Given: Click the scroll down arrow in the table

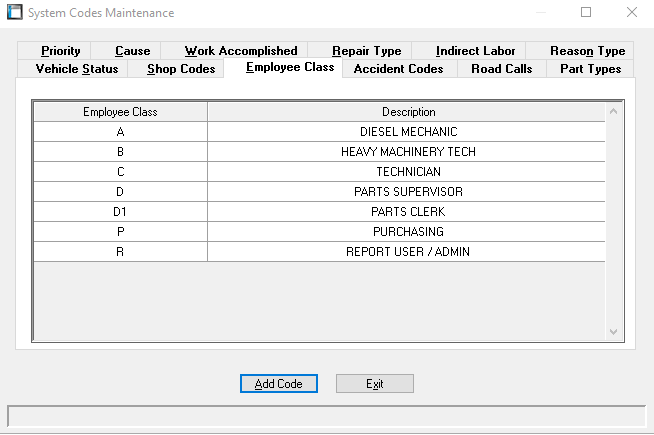Looking at the screenshot, I should (614, 332).
